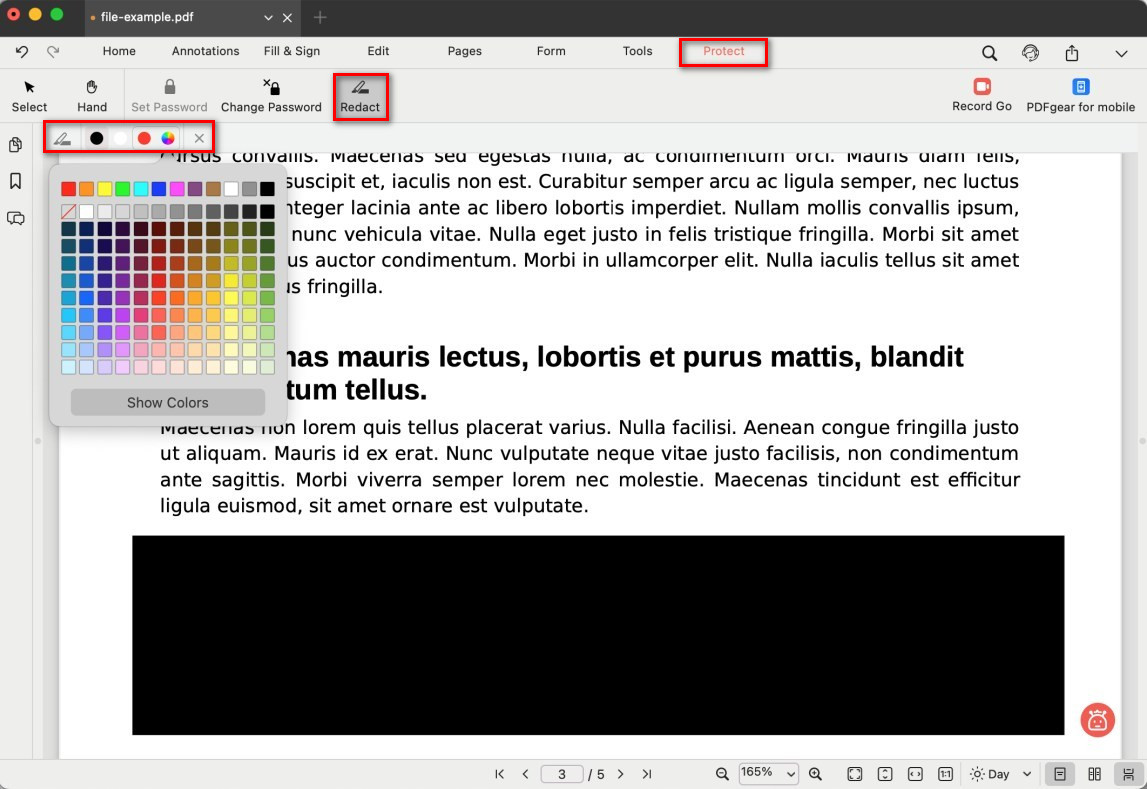Open the Fill & Sign tab
Image resolution: width=1147 pixels, height=789 pixels.
pyautogui.click(x=292, y=51)
